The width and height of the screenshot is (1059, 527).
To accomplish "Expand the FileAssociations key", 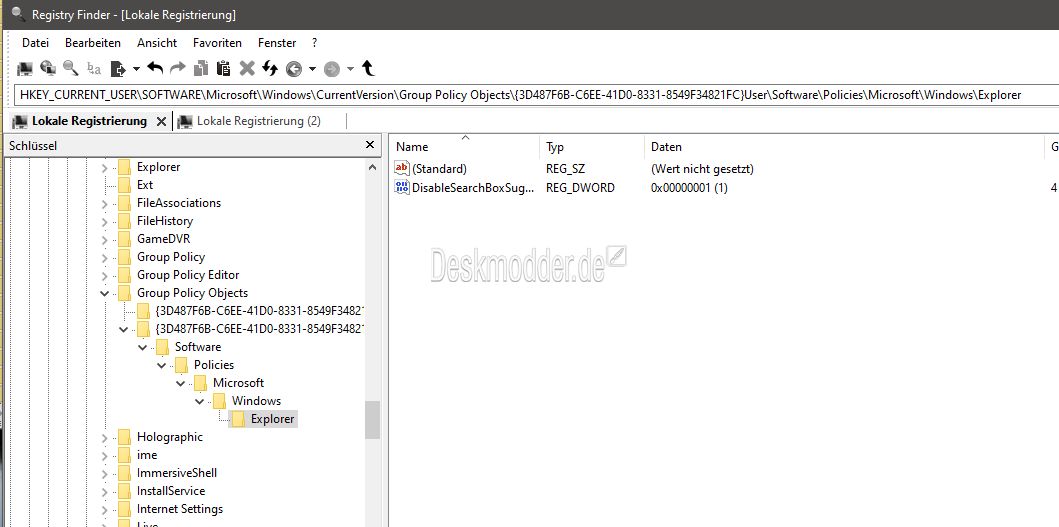I will tap(104, 203).
